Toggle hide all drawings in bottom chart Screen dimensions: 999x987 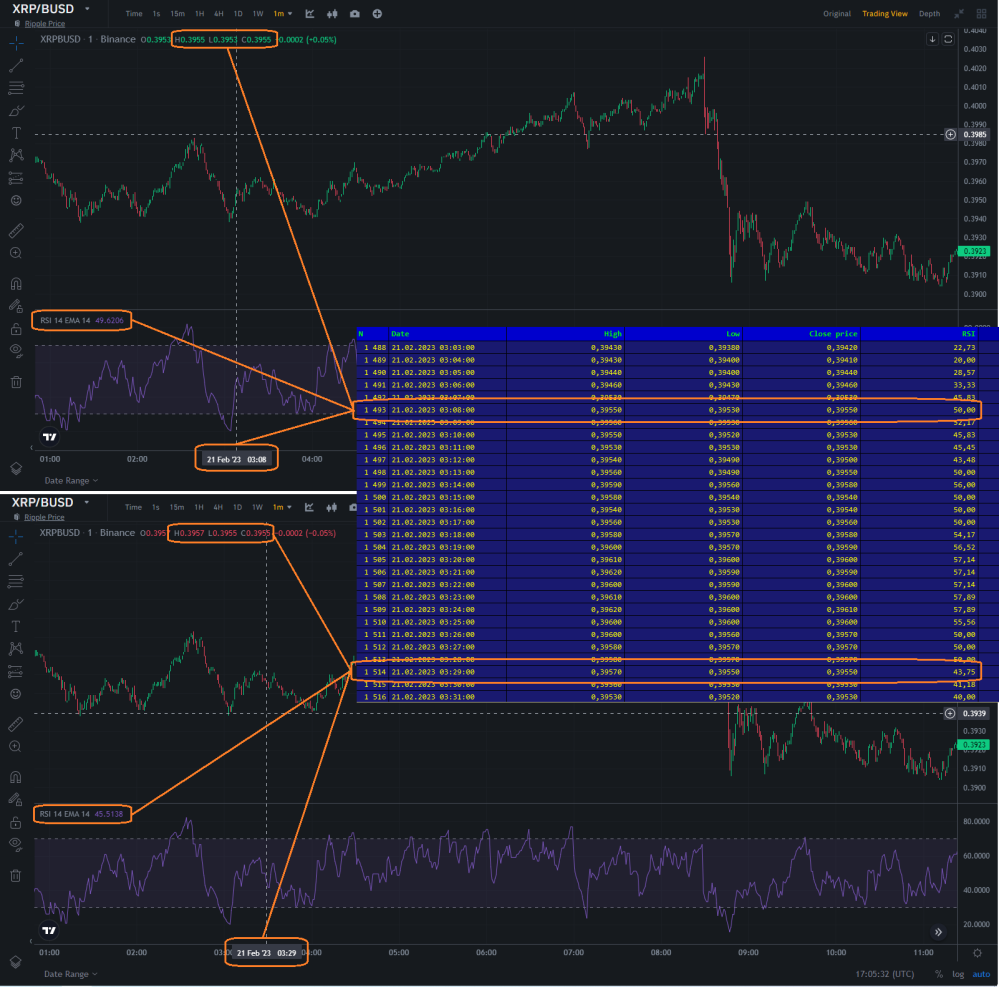click(15, 844)
